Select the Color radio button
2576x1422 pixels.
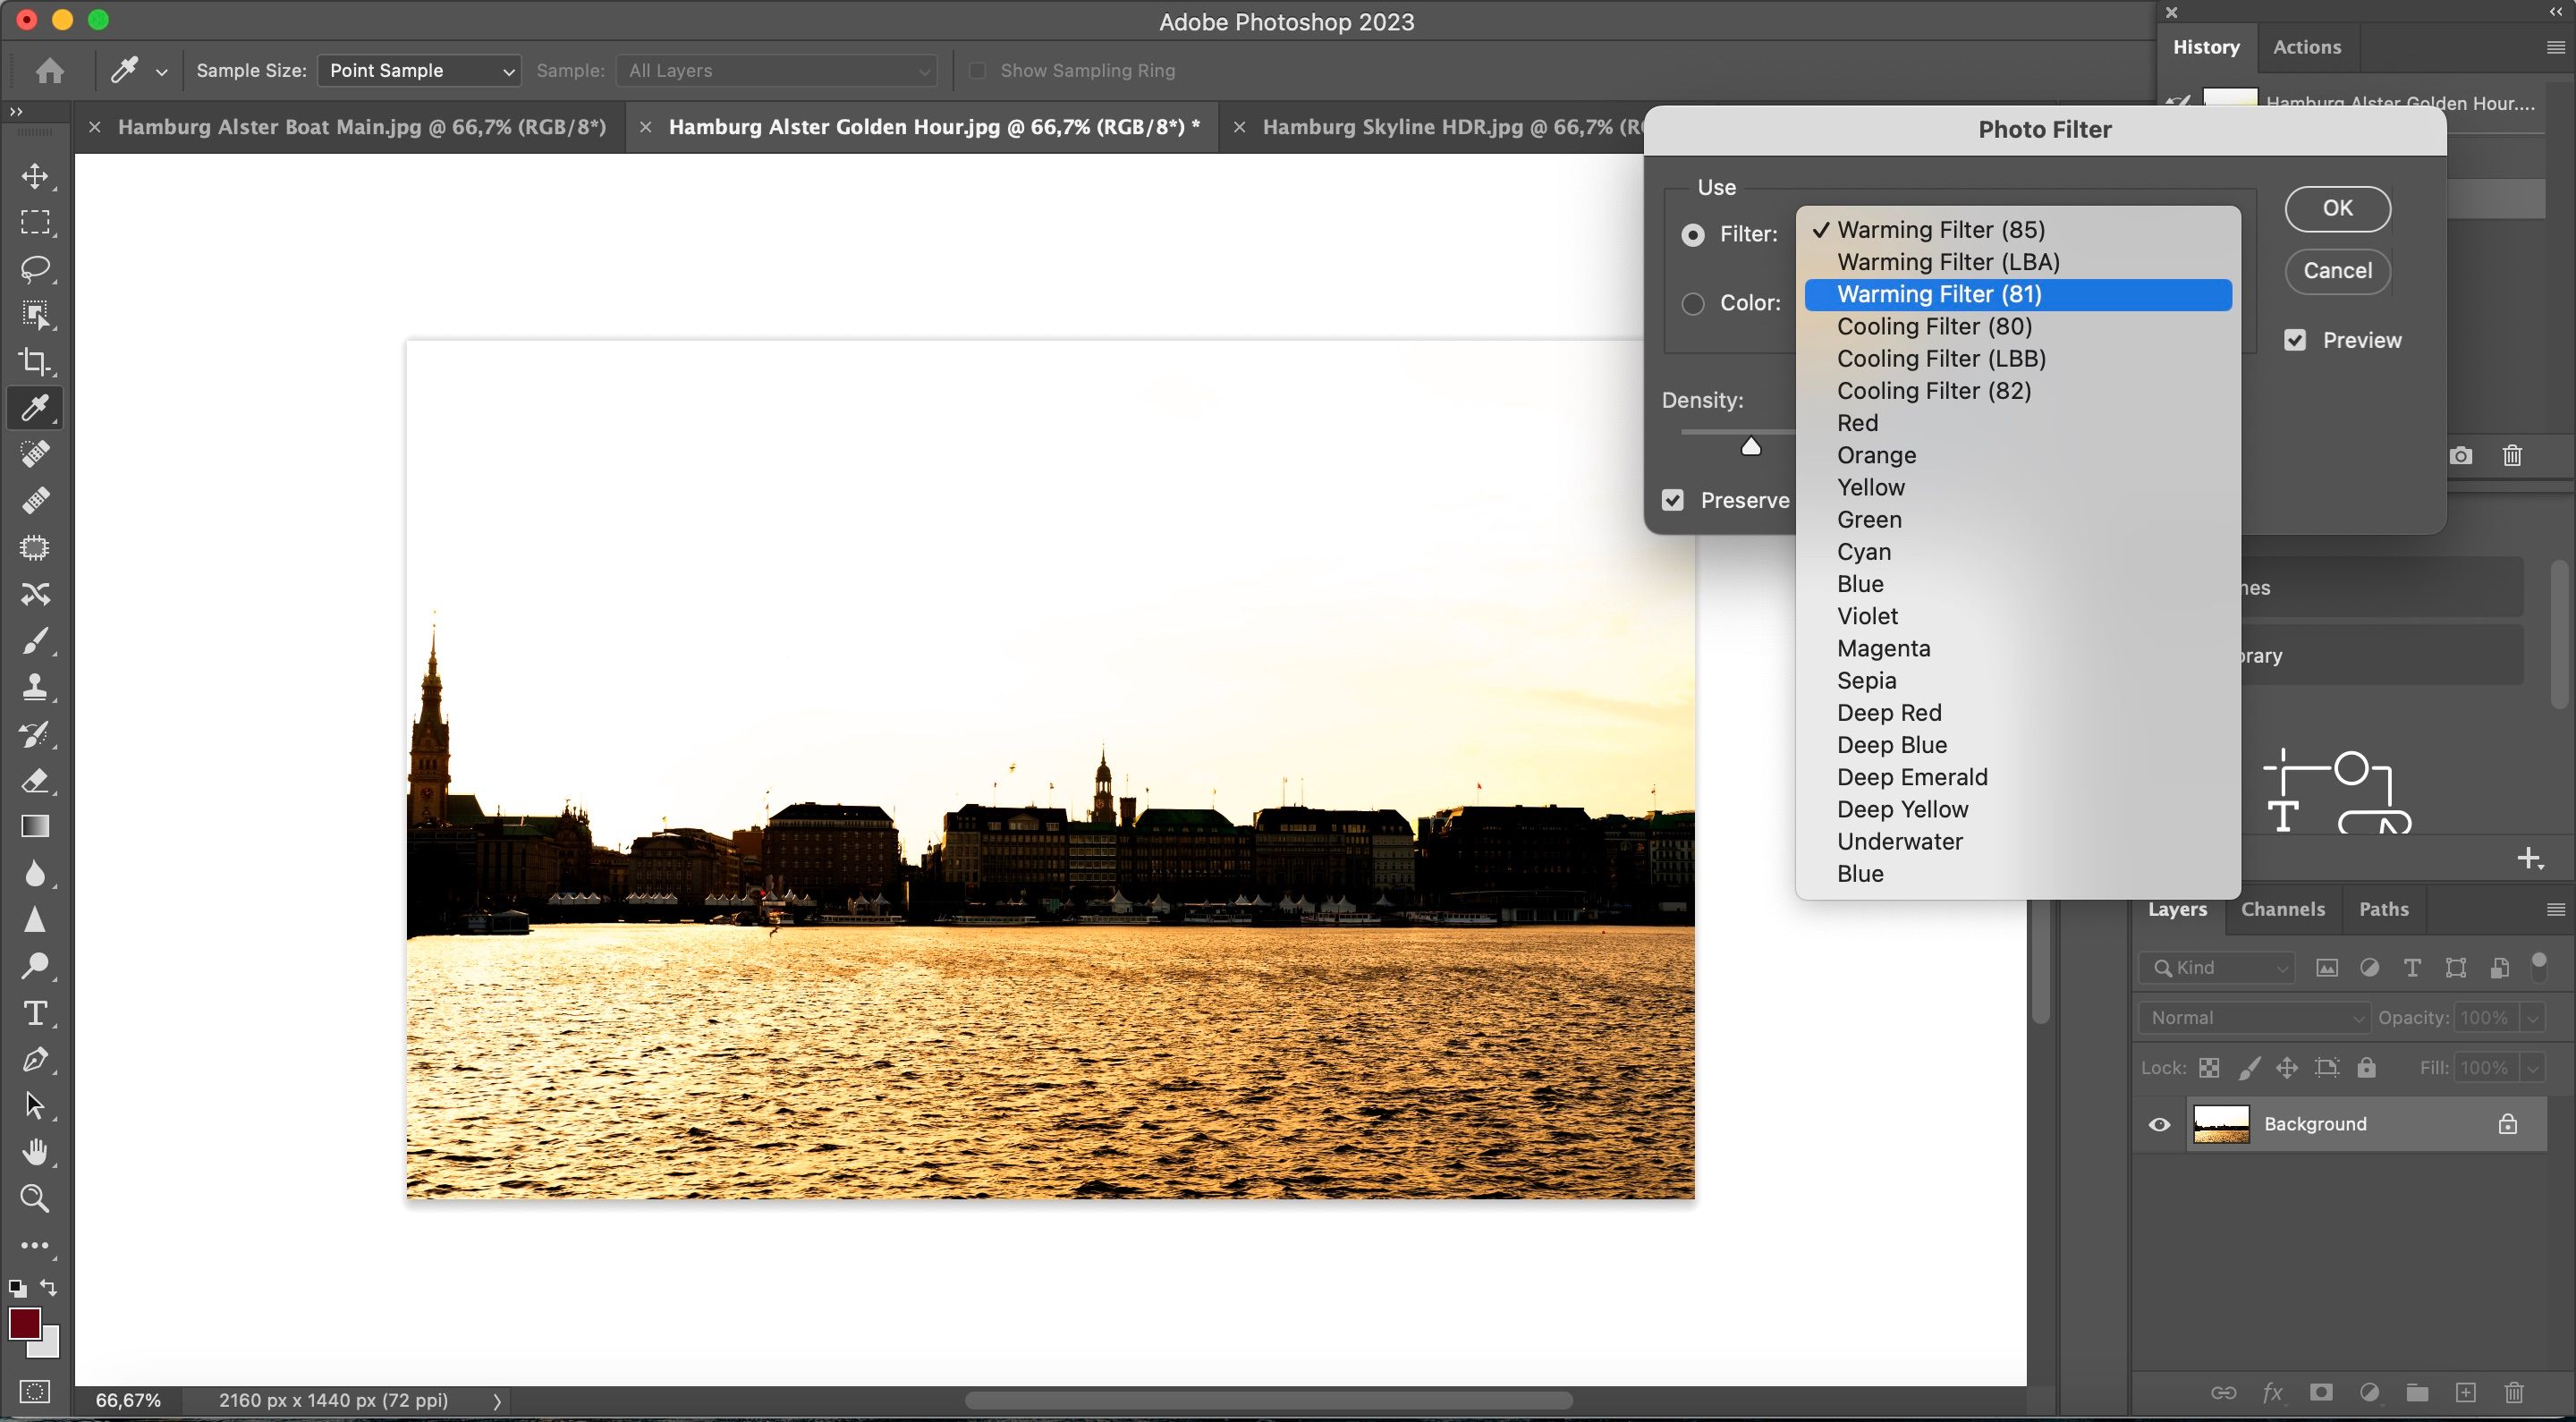(x=1692, y=303)
